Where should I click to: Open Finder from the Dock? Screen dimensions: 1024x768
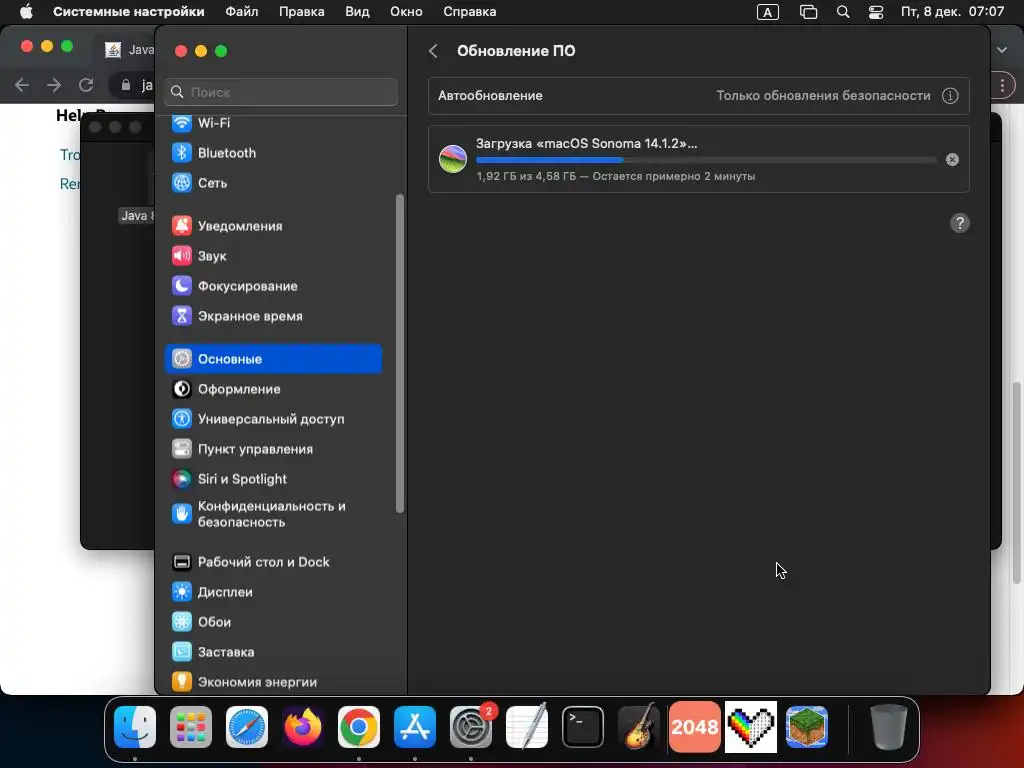coord(135,727)
